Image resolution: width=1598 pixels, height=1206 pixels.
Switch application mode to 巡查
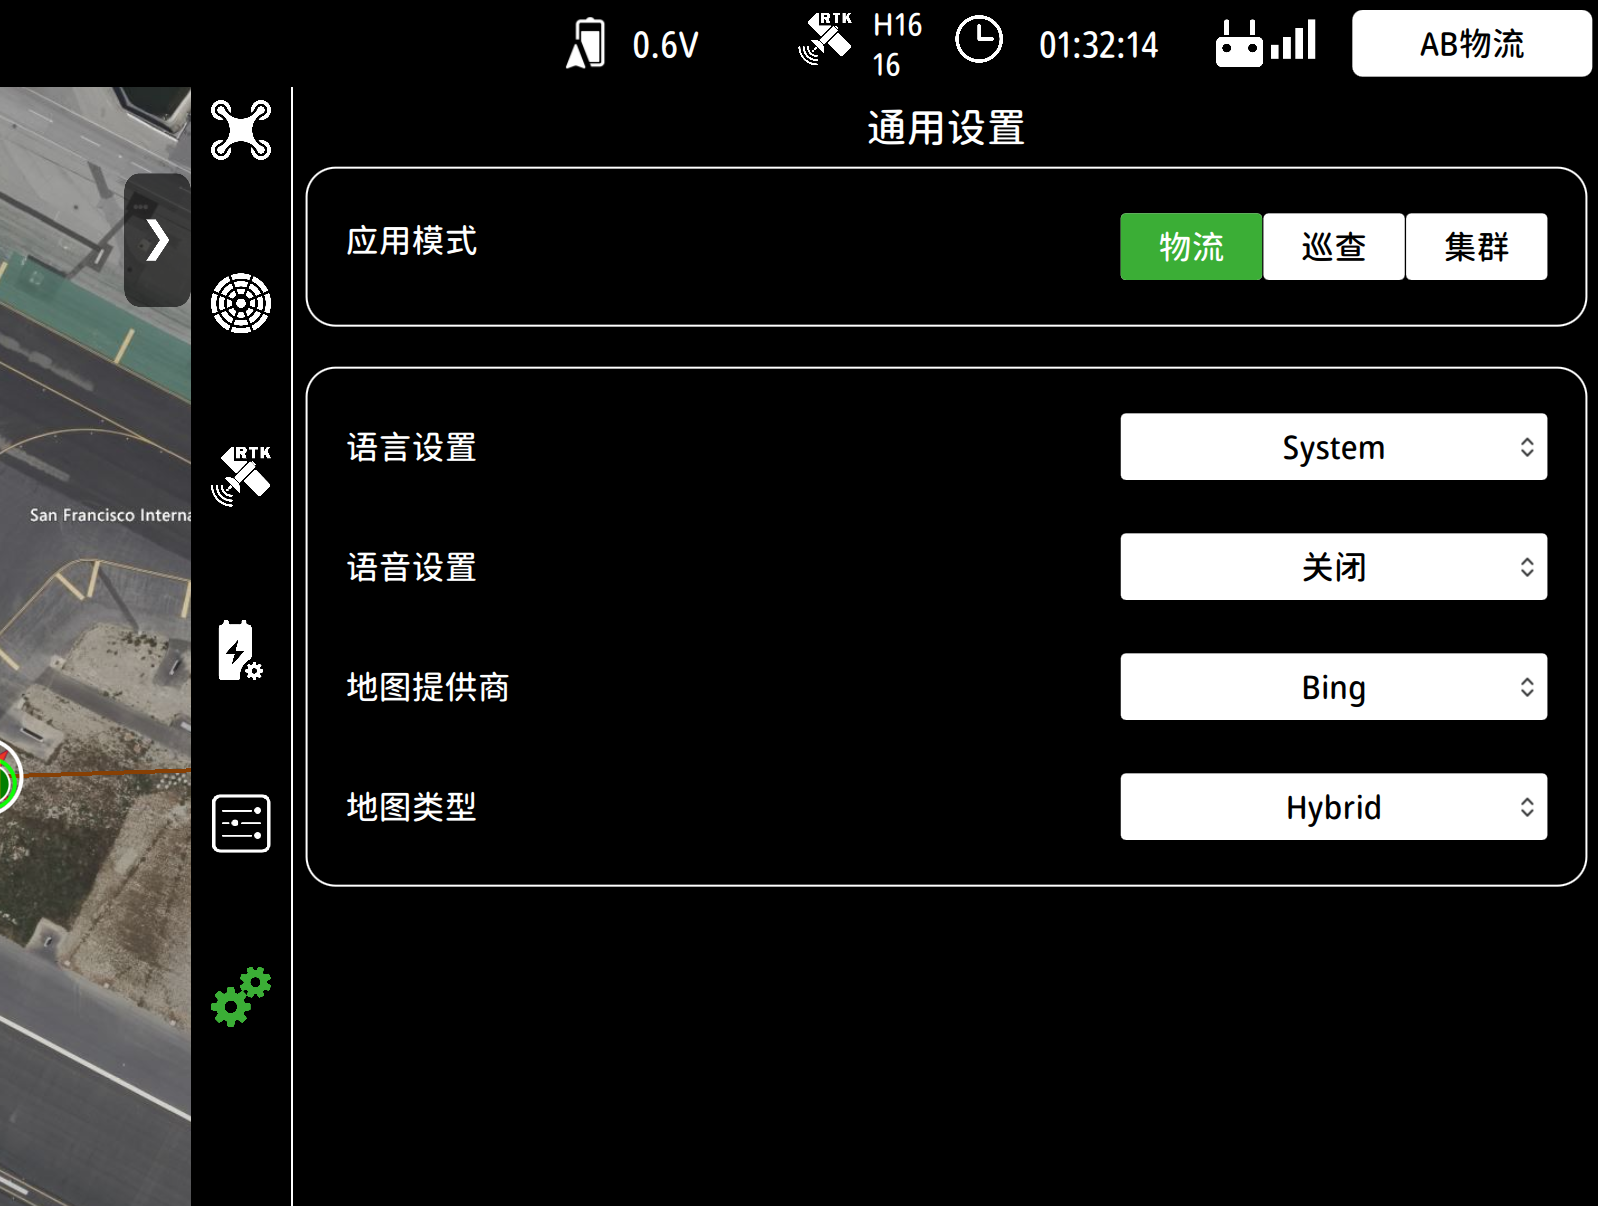pyautogui.click(x=1333, y=247)
